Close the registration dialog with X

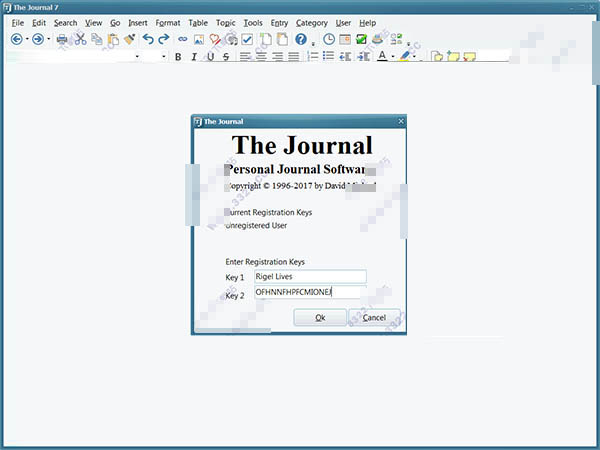coord(401,121)
